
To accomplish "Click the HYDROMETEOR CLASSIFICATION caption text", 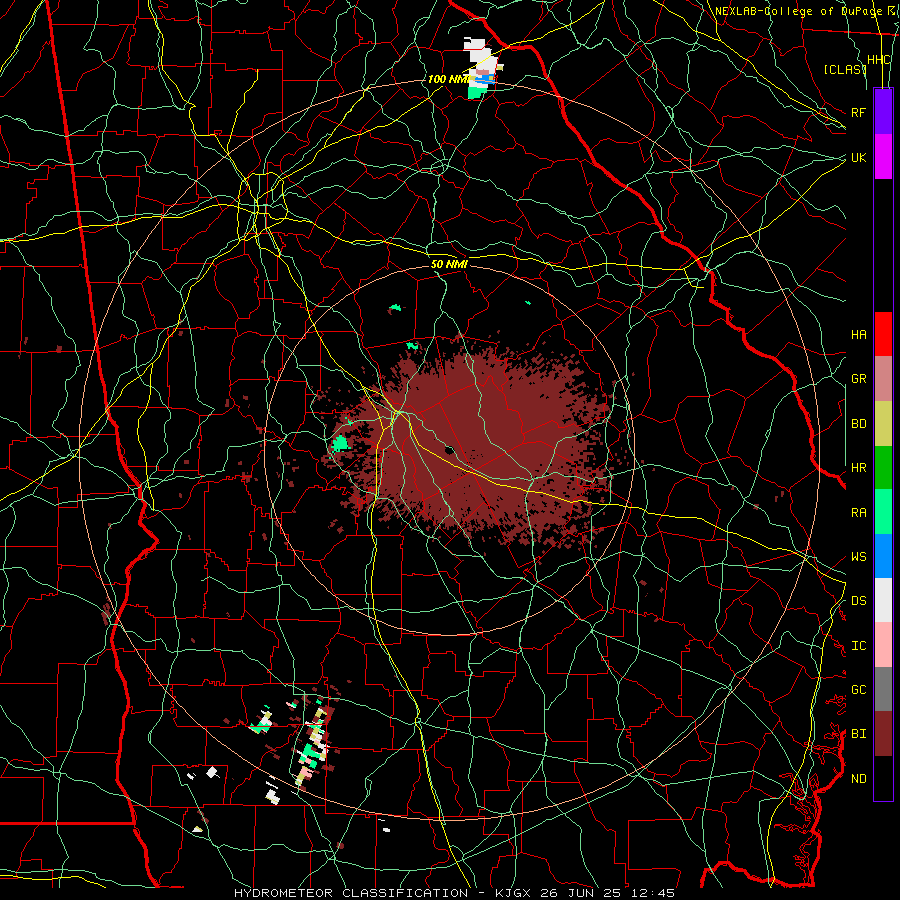I will click(351, 893).
